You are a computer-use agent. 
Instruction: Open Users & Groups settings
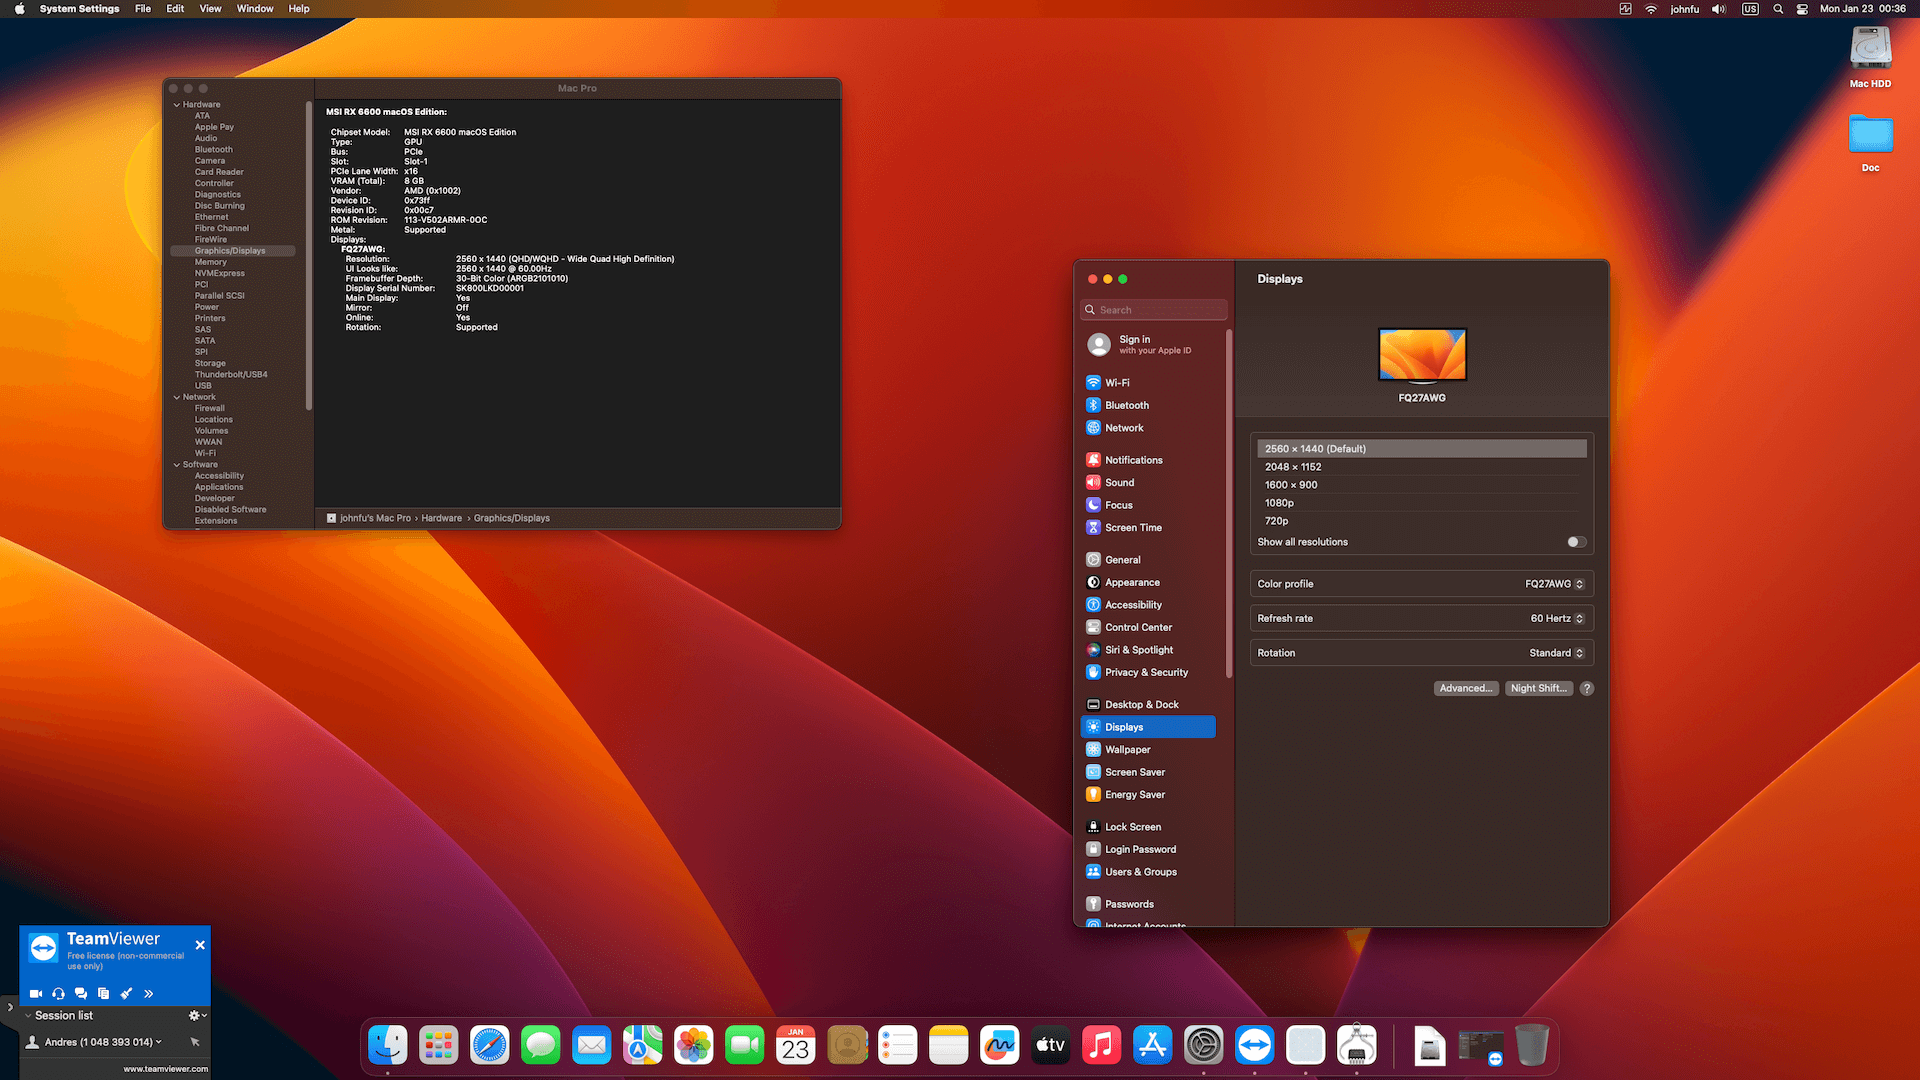[x=1148, y=872]
